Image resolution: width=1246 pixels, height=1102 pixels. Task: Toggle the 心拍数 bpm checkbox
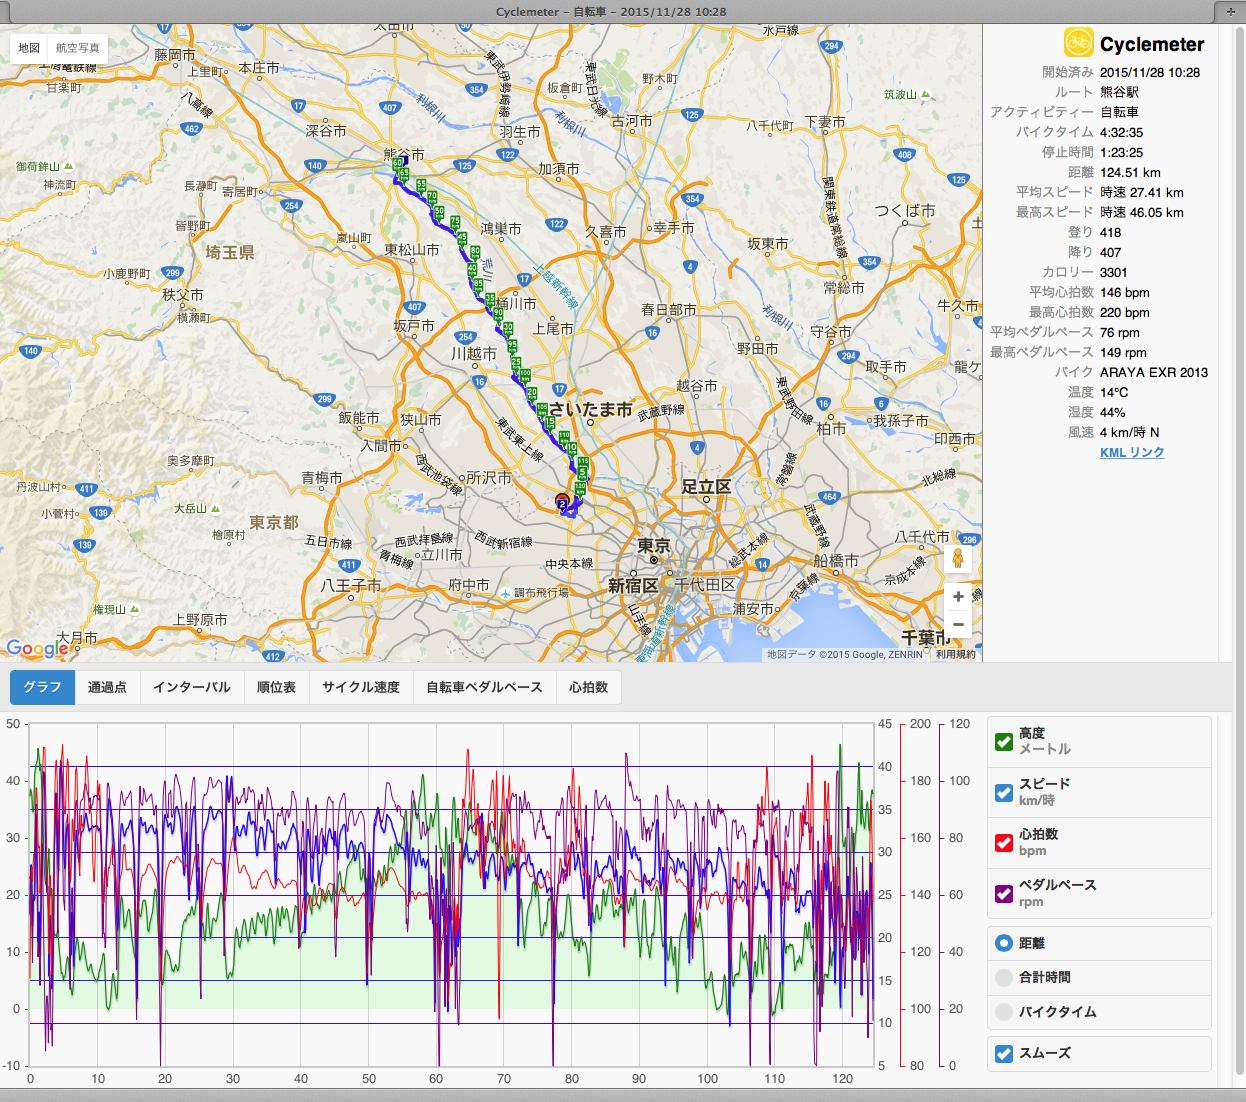click(1005, 842)
